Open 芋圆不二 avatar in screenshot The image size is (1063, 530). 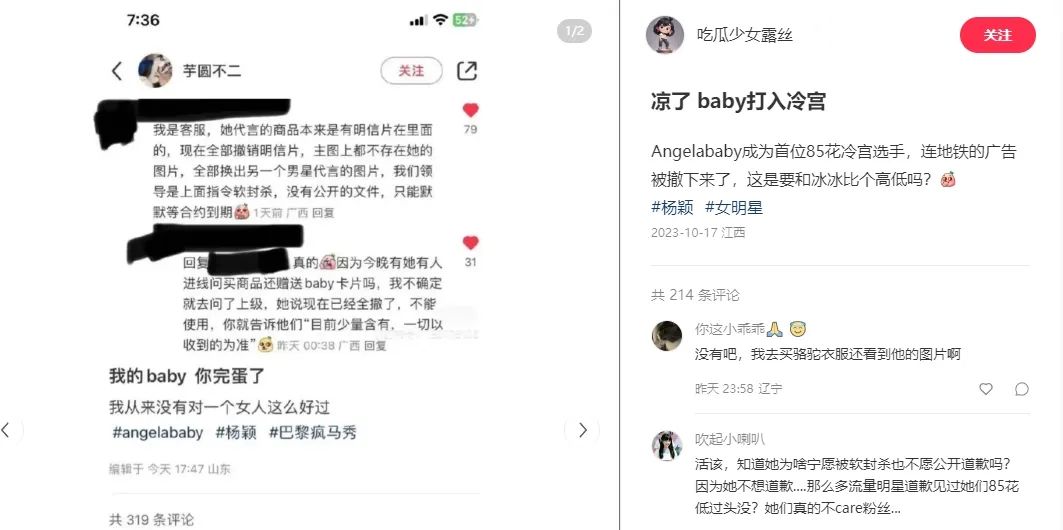pyautogui.click(x=155, y=70)
